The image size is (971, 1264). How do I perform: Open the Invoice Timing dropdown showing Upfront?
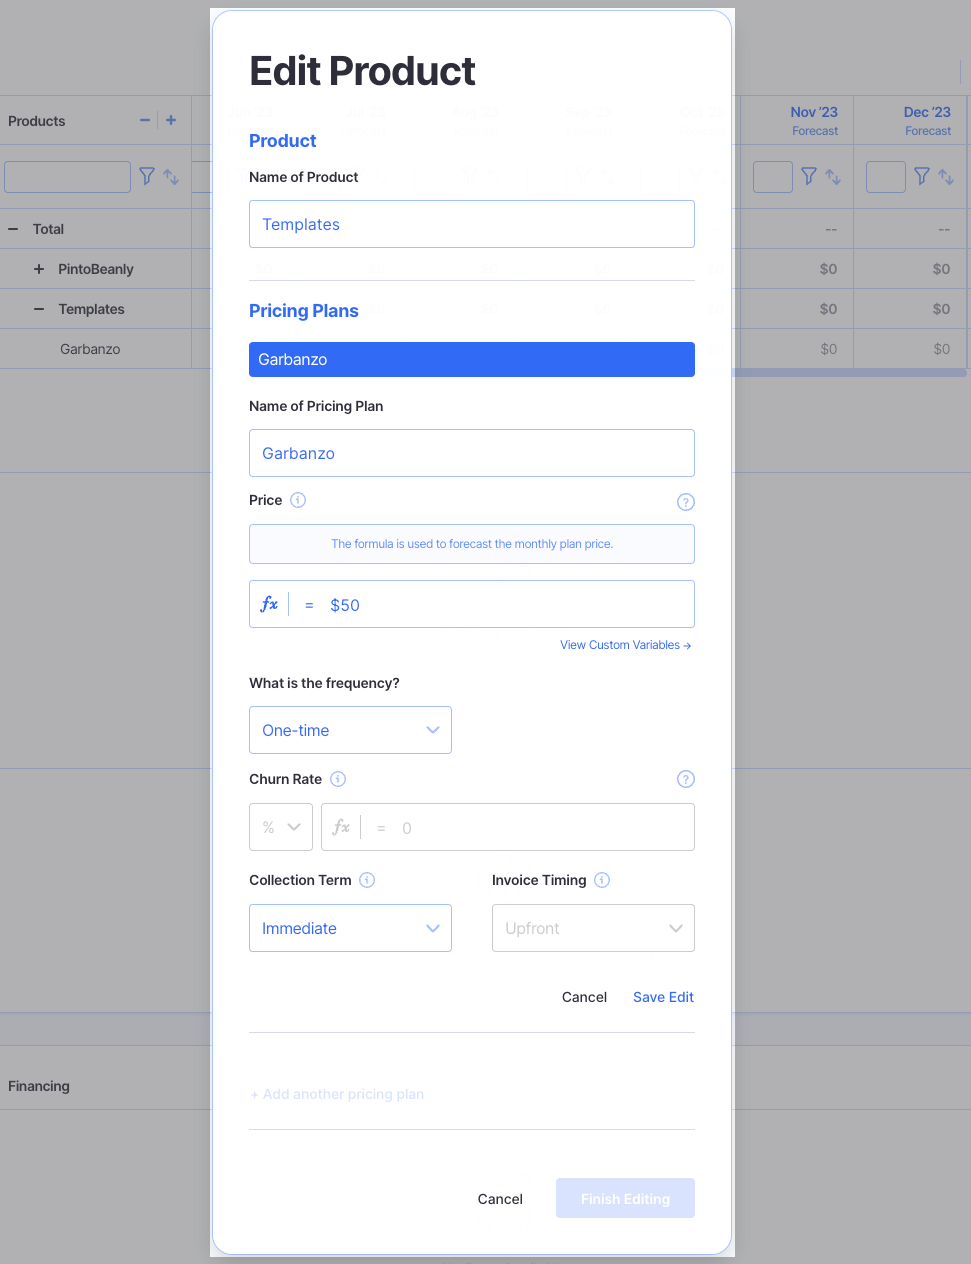click(592, 928)
